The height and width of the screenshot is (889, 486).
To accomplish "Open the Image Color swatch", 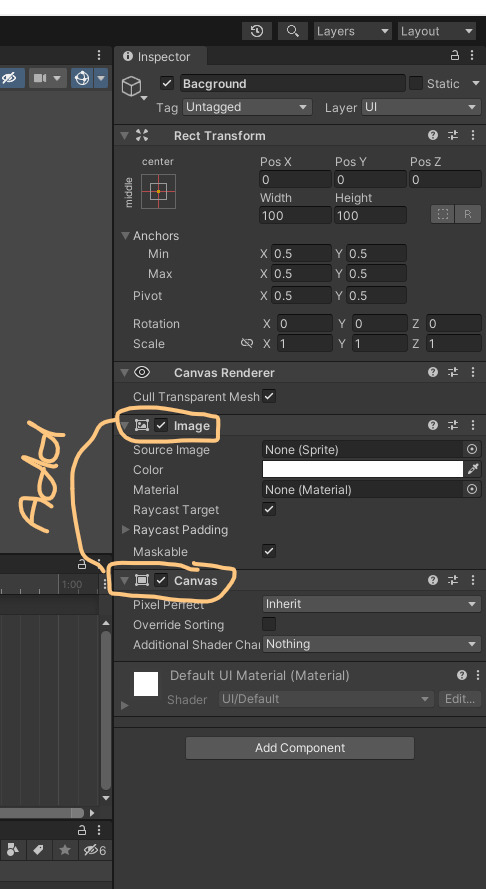I will [363, 469].
